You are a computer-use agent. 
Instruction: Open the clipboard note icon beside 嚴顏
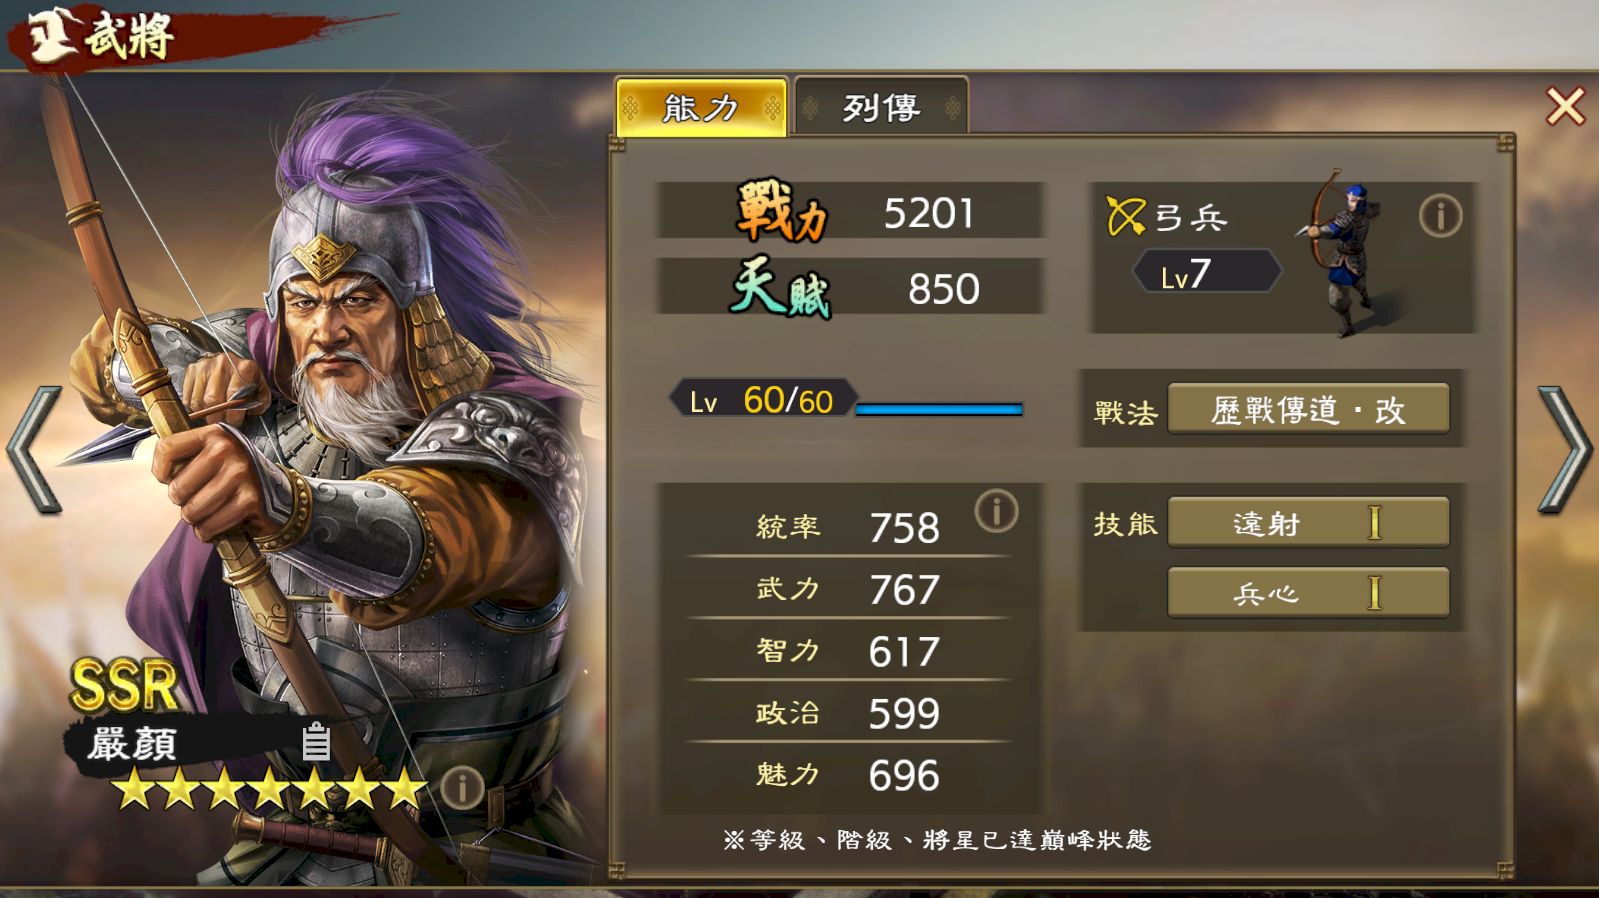pyautogui.click(x=316, y=741)
